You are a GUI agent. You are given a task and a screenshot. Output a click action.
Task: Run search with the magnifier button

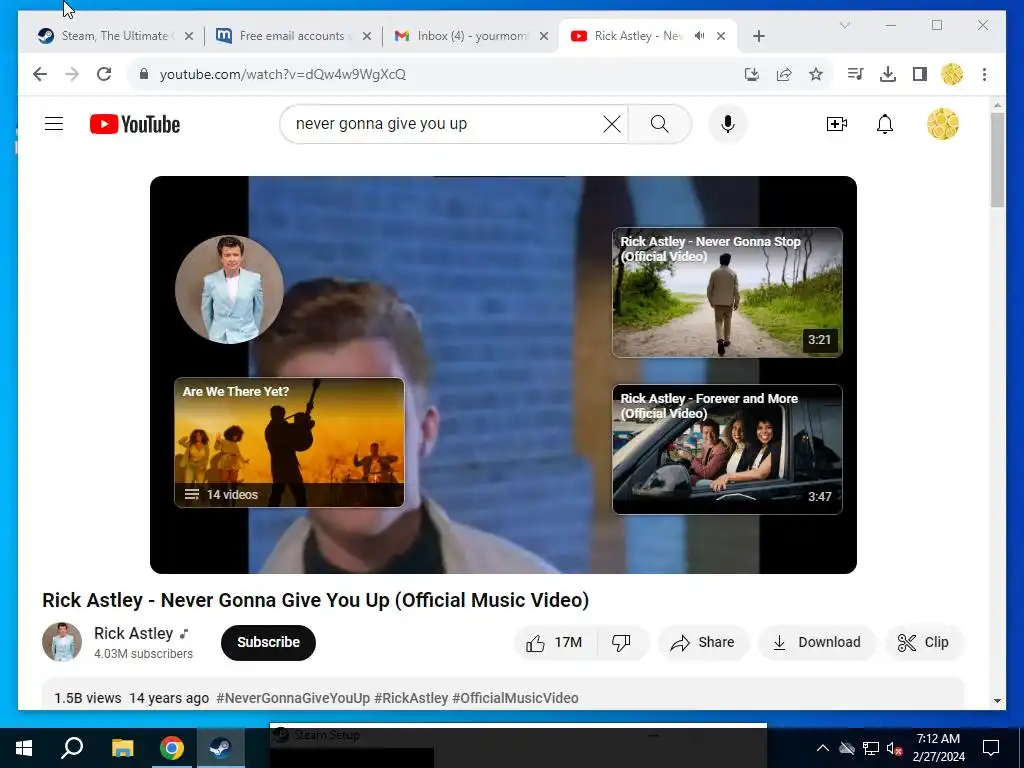click(x=660, y=123)
